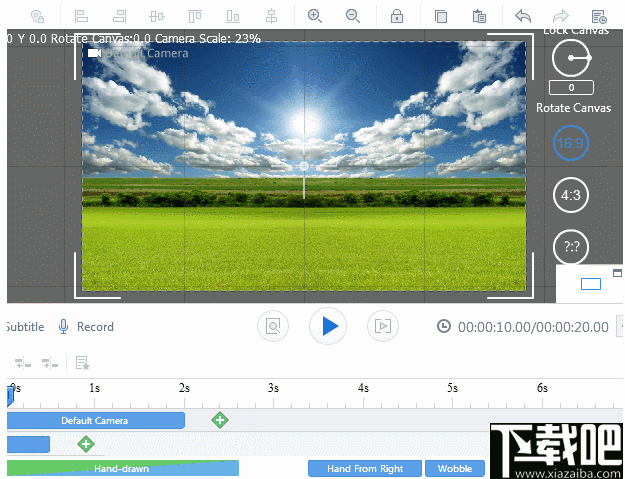Viewport: 625px width, 479px height.
Task: Click the blue rectangle in minimap
Action: tap(591, 284)
